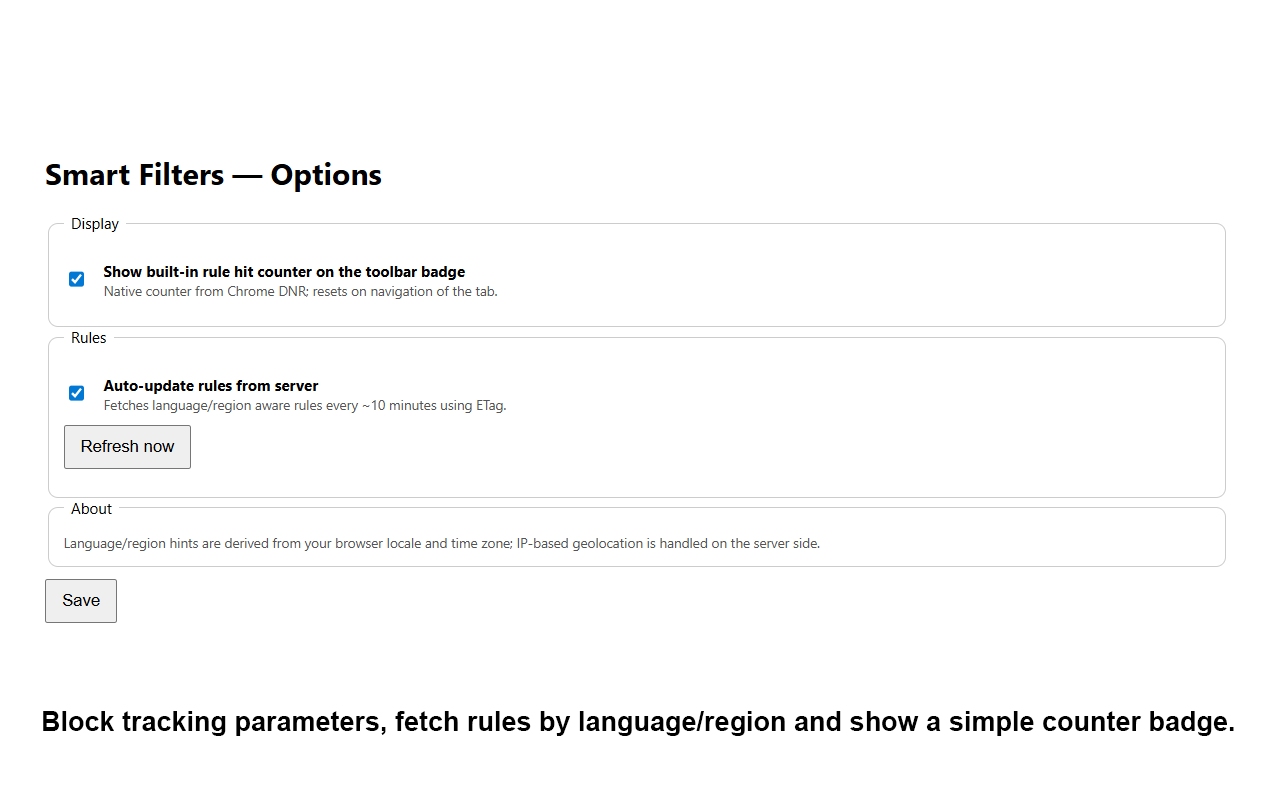Click the Display section legend

pos(95,224)
